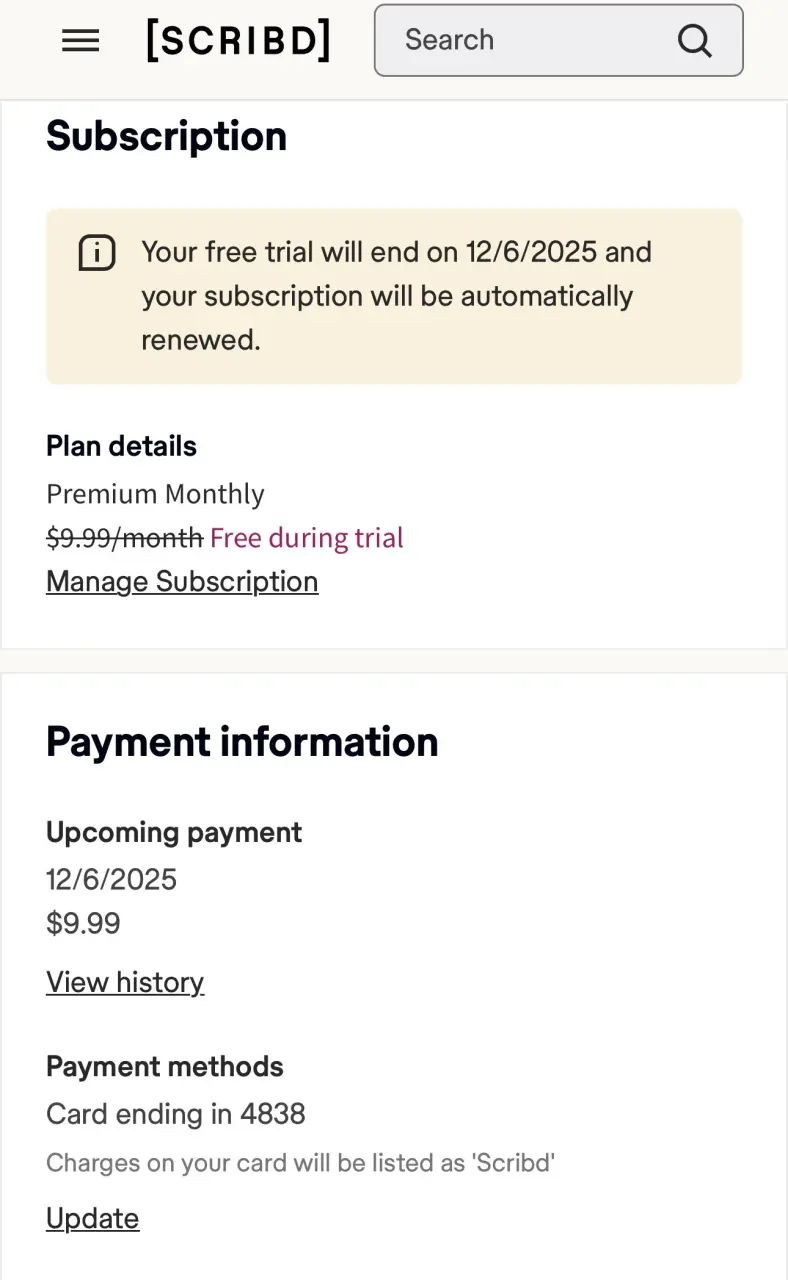788x1280 pixels.
Task: Select the Payment information heading
Action: 242,742
